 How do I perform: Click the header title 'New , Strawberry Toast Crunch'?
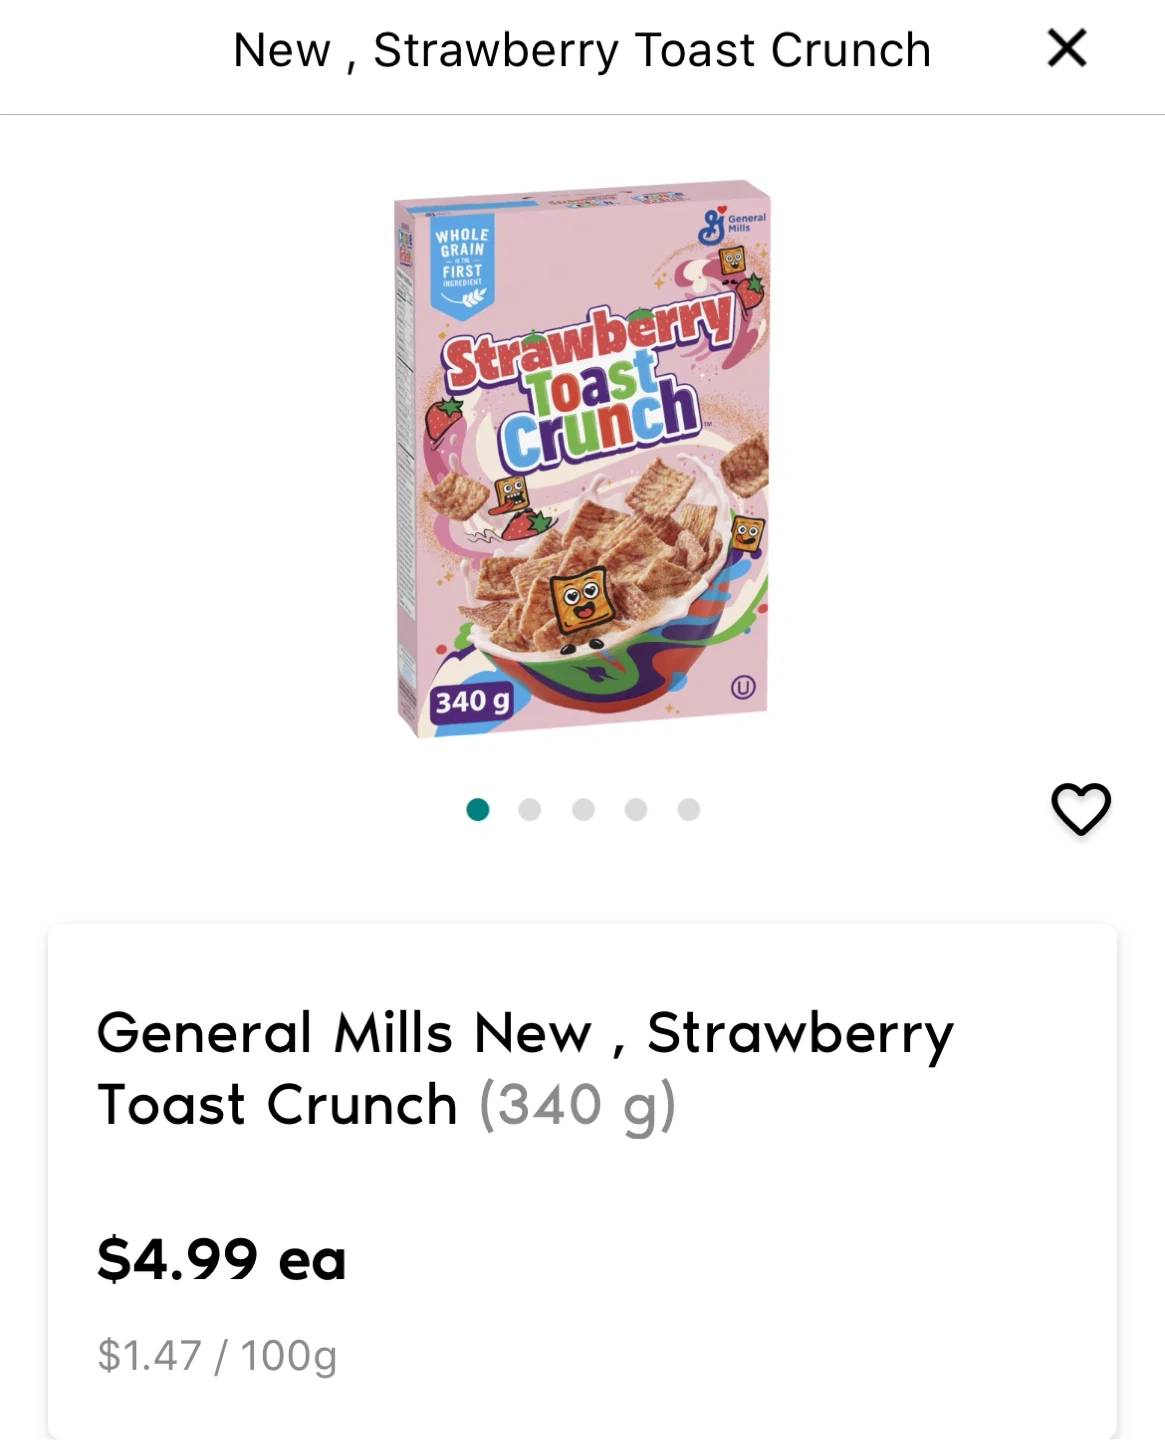581,50
